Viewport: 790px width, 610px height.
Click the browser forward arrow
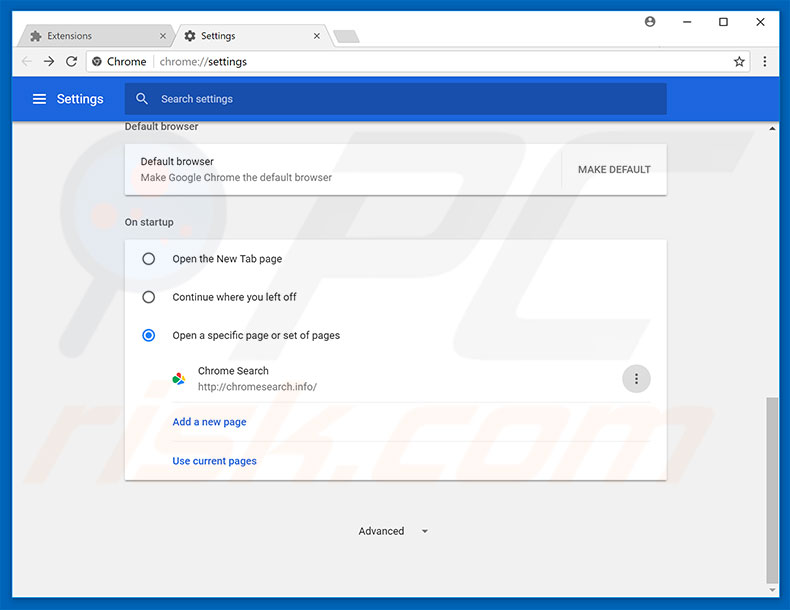(x=49, y=61)
